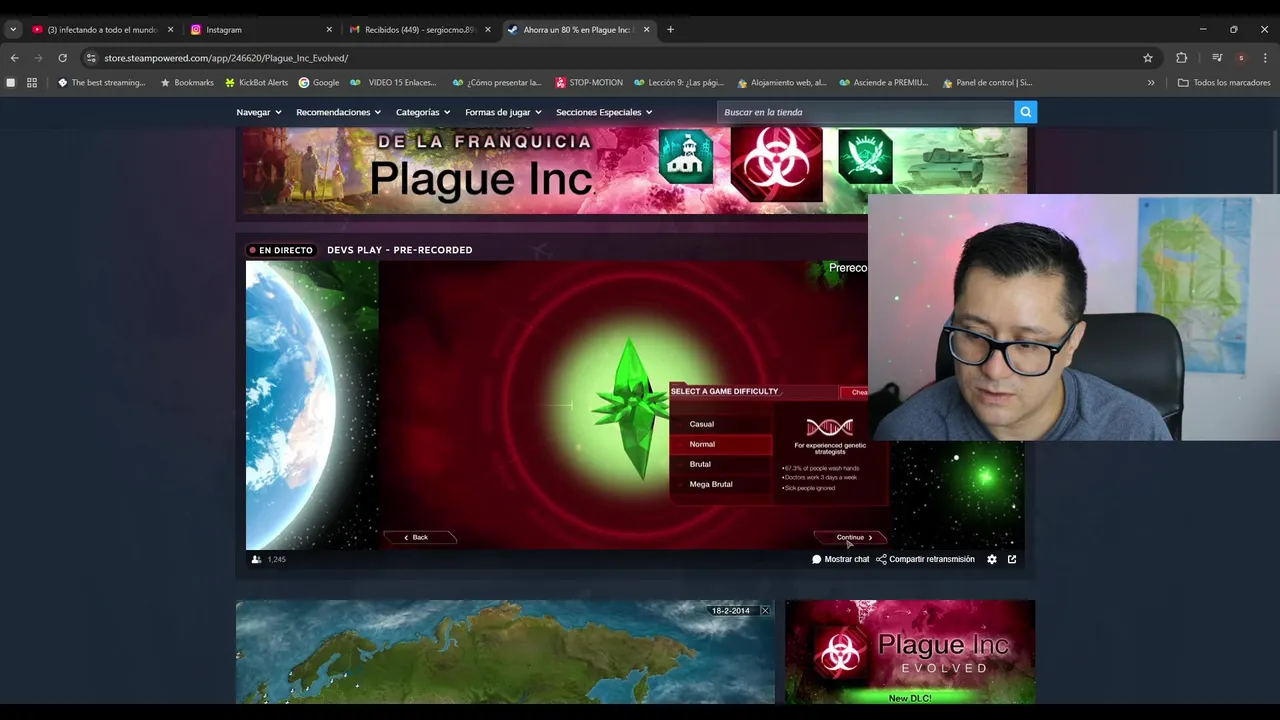Viewport: 1280px width, 720px height.
Task: Click Compartir retransmisión share link
Action: 925,559
